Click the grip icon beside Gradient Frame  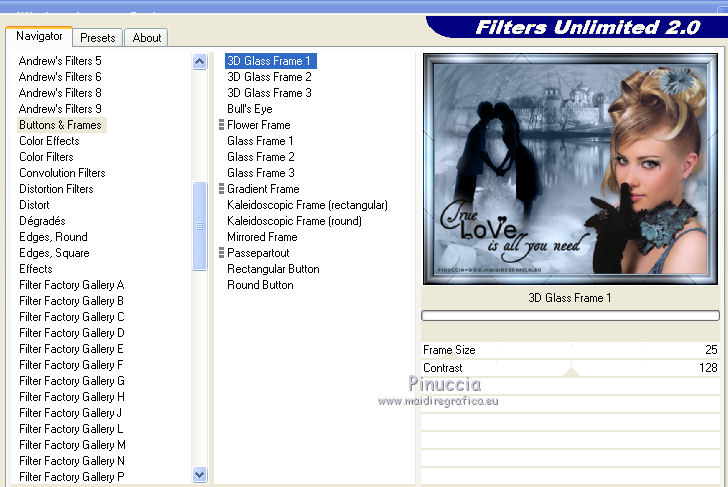tap(221, 189)
